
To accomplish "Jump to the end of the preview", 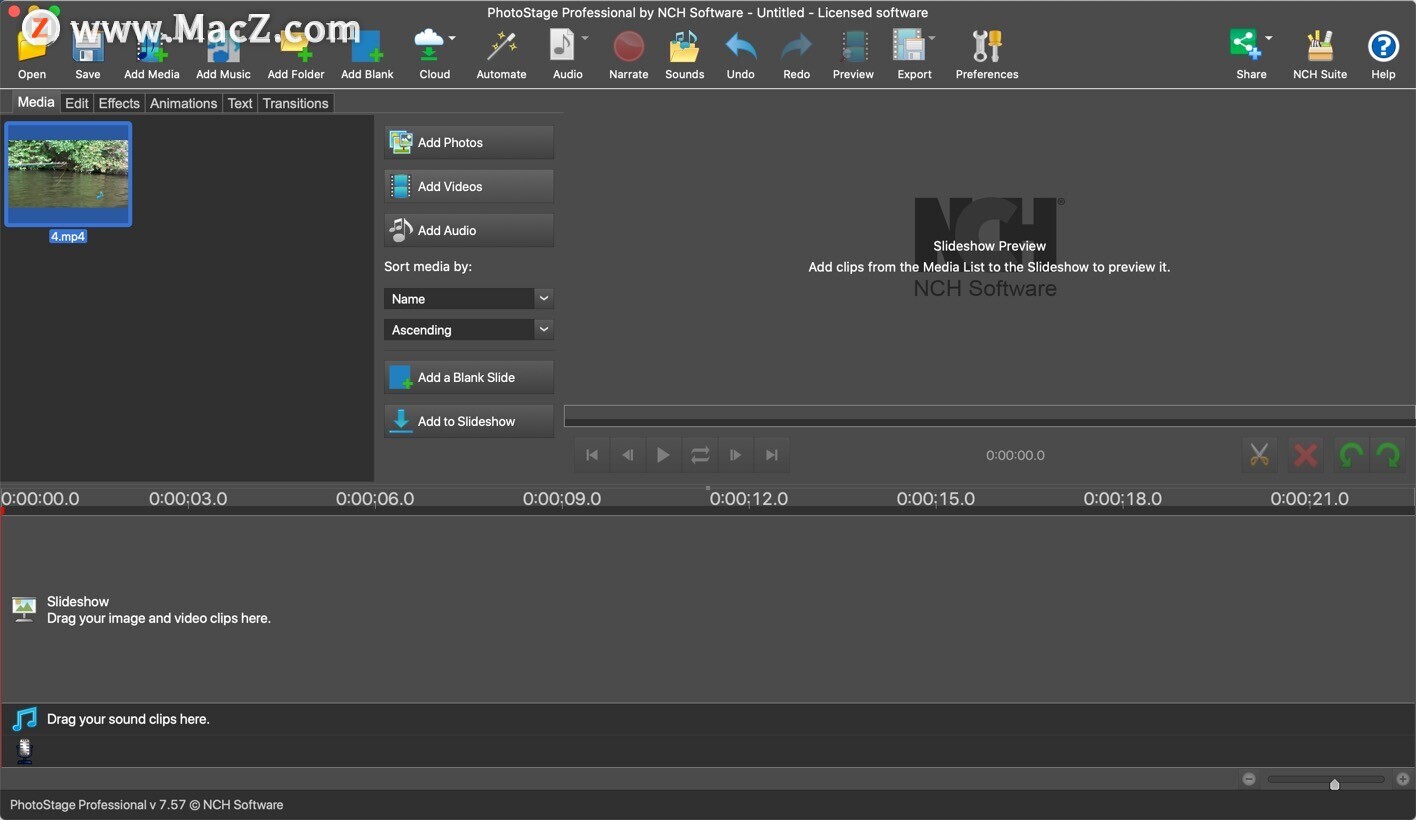I will click(771, 455).
